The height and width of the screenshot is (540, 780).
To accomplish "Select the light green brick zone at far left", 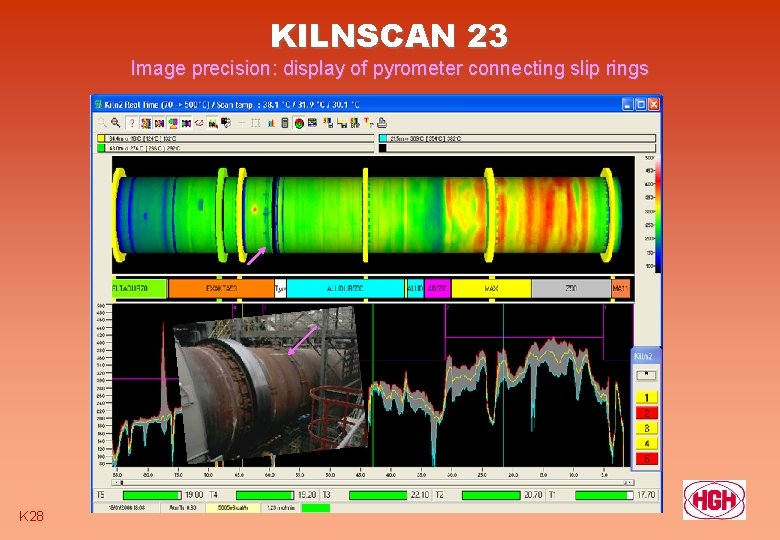I will click(x=139, y=288).
